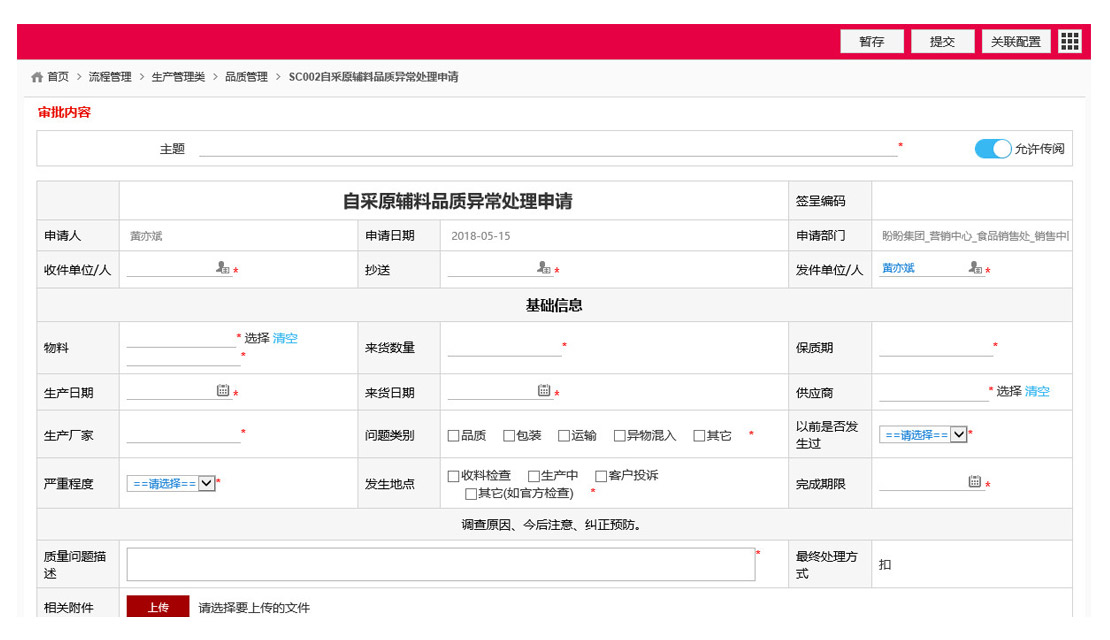This screenshot has width=1110, height=640.
Task: Navigate to 品质管理 breadcrumb item
Action: pyautogui.click(x=246, y=77)
